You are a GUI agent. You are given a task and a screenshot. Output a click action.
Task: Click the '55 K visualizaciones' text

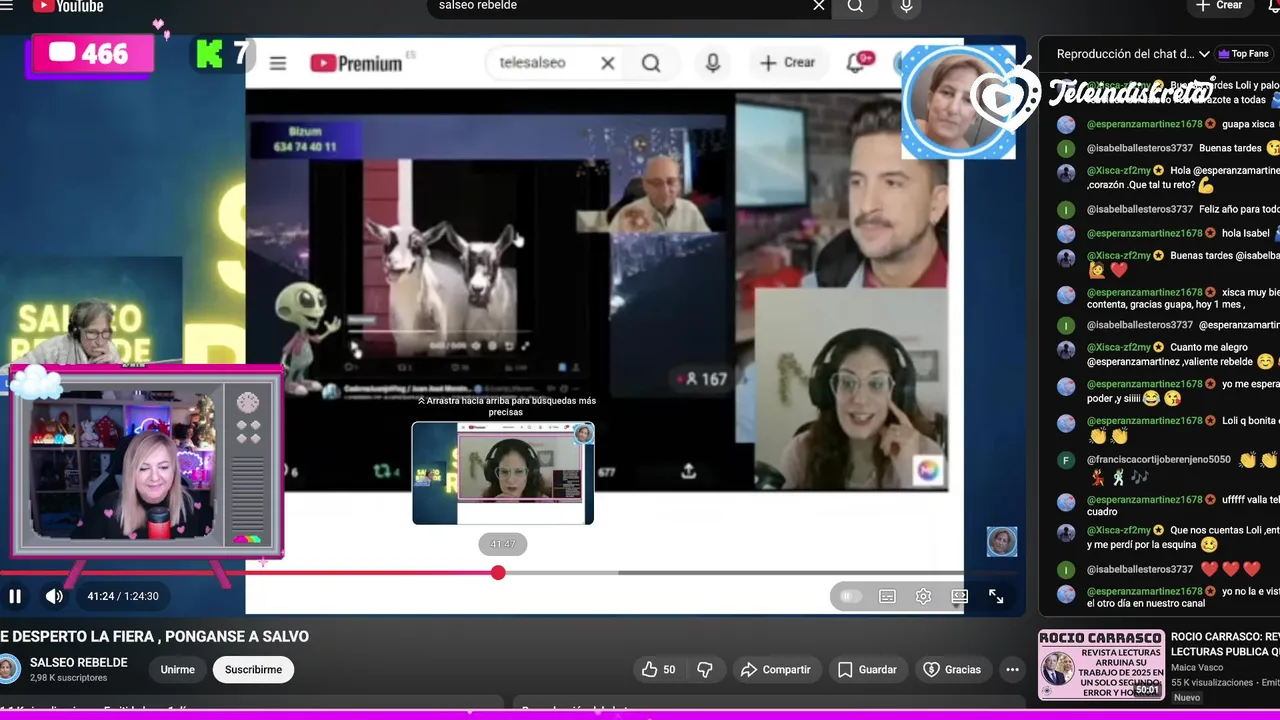pos(1212,682)
